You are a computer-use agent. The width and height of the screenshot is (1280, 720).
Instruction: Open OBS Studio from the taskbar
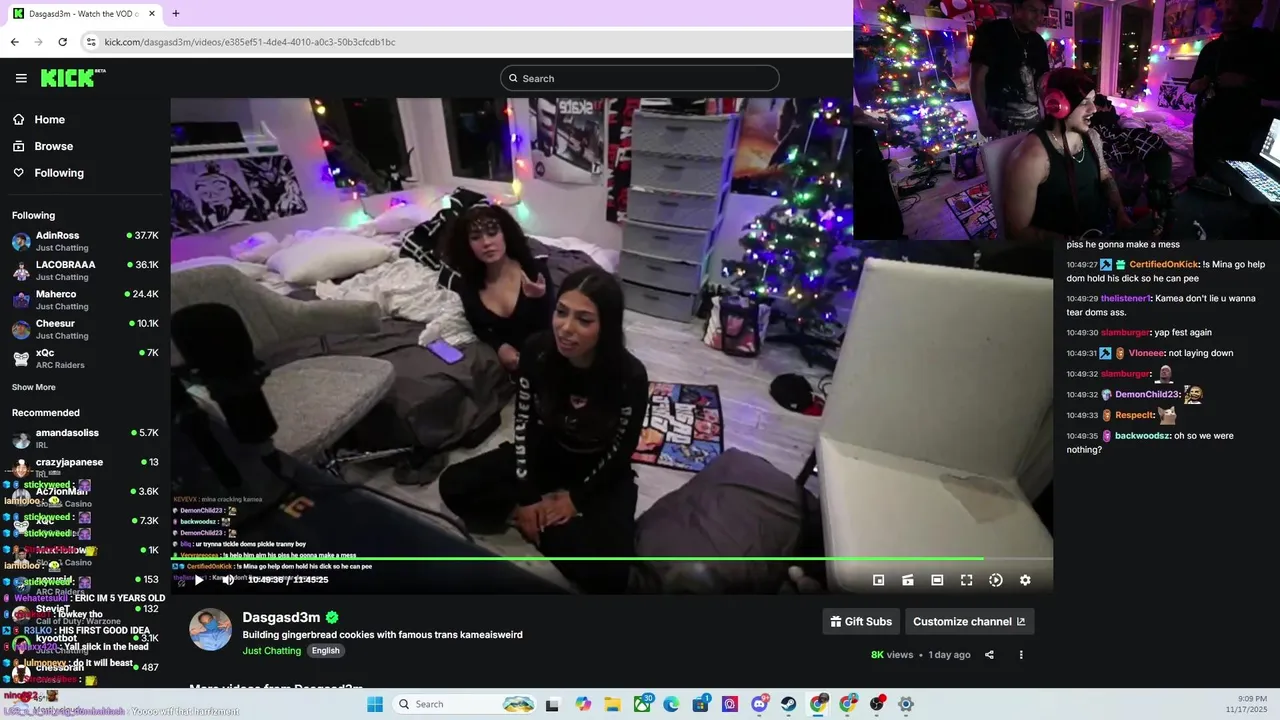tap(877, 704)
